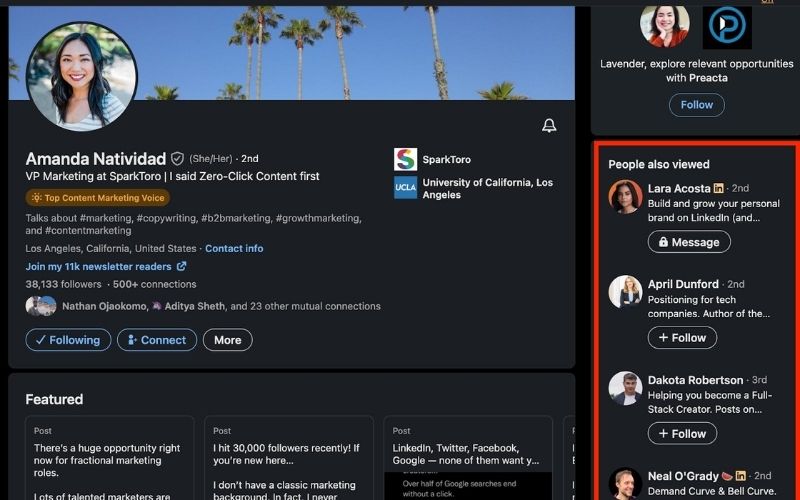Click the verified shield badge beside name
Viewport: 800px width, 500px height.
pos(177,159)
